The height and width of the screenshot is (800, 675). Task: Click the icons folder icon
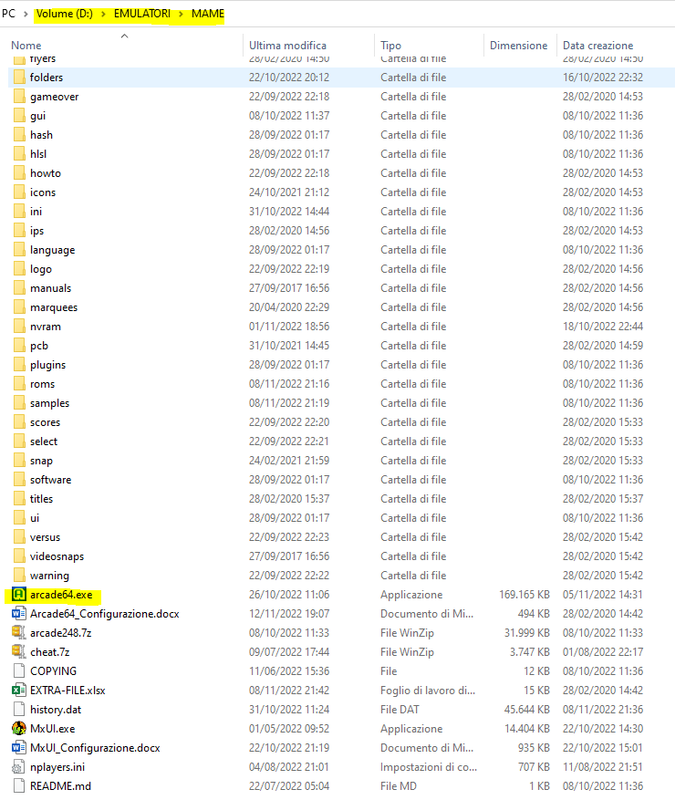(19, 192)
